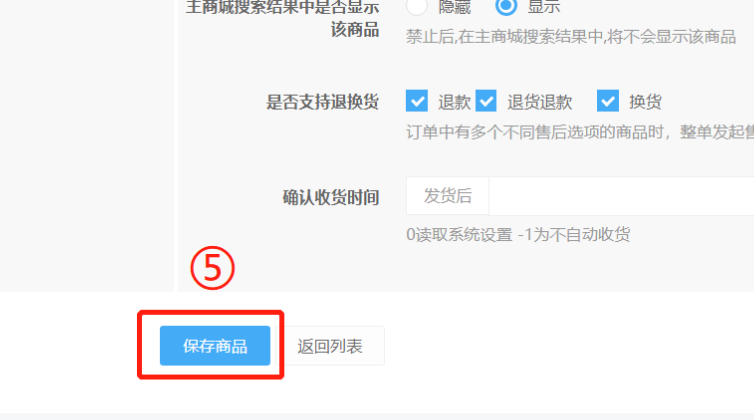Uncheck the 退款 checkbox
754x420 pixels.
417,101
